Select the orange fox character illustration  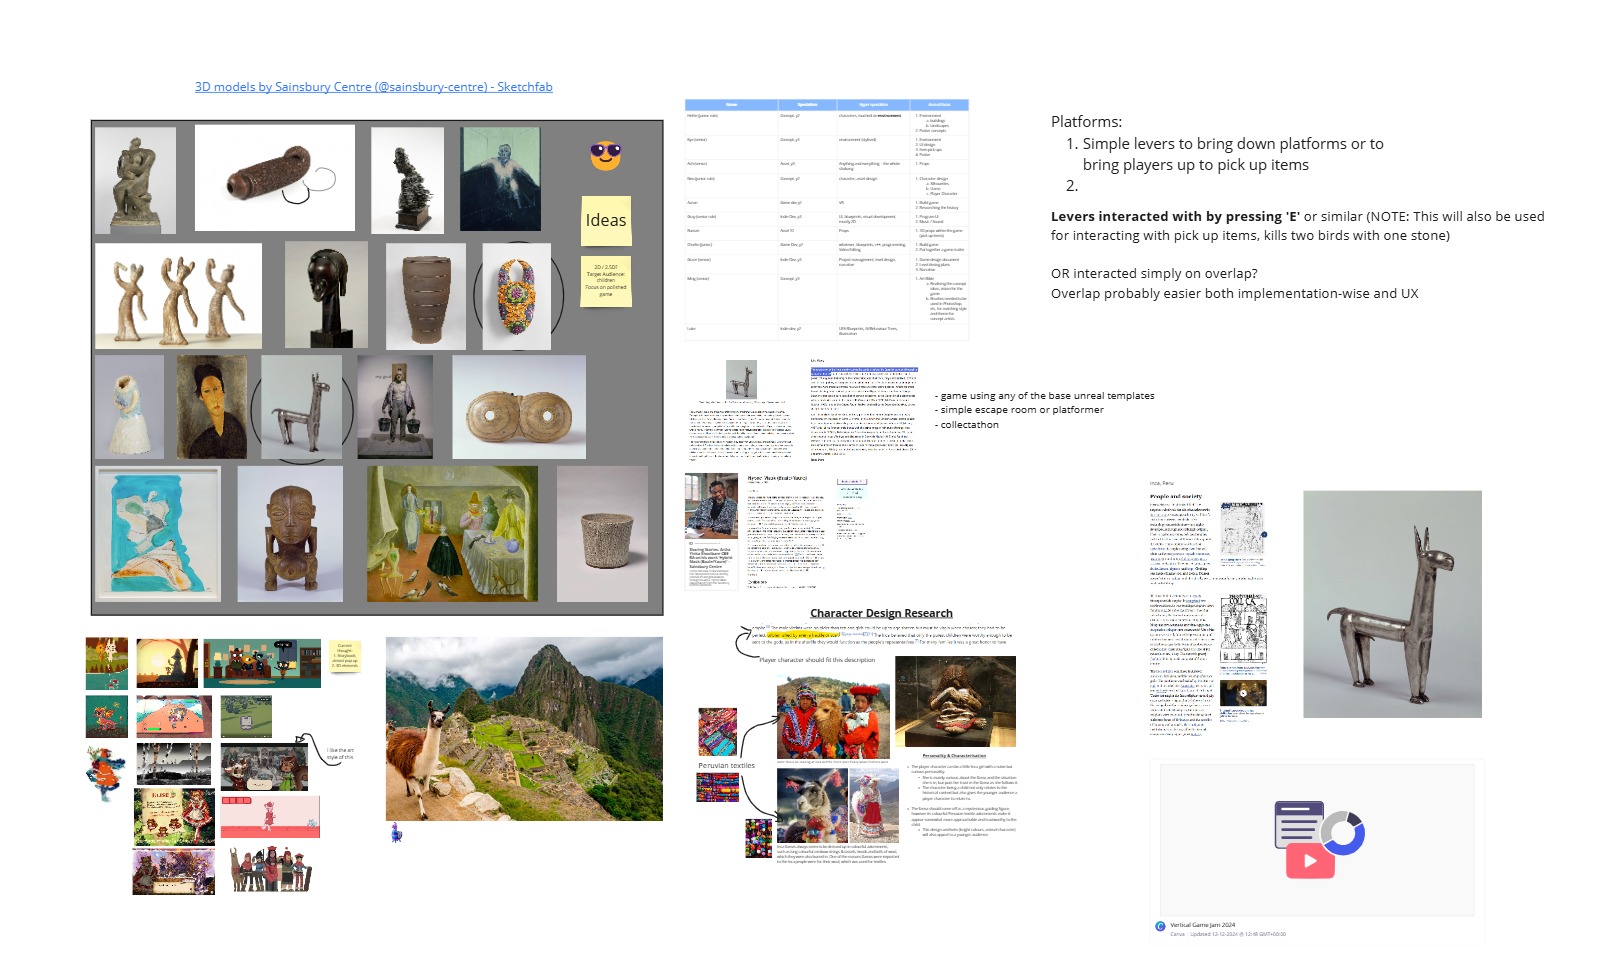coord(106,774)
